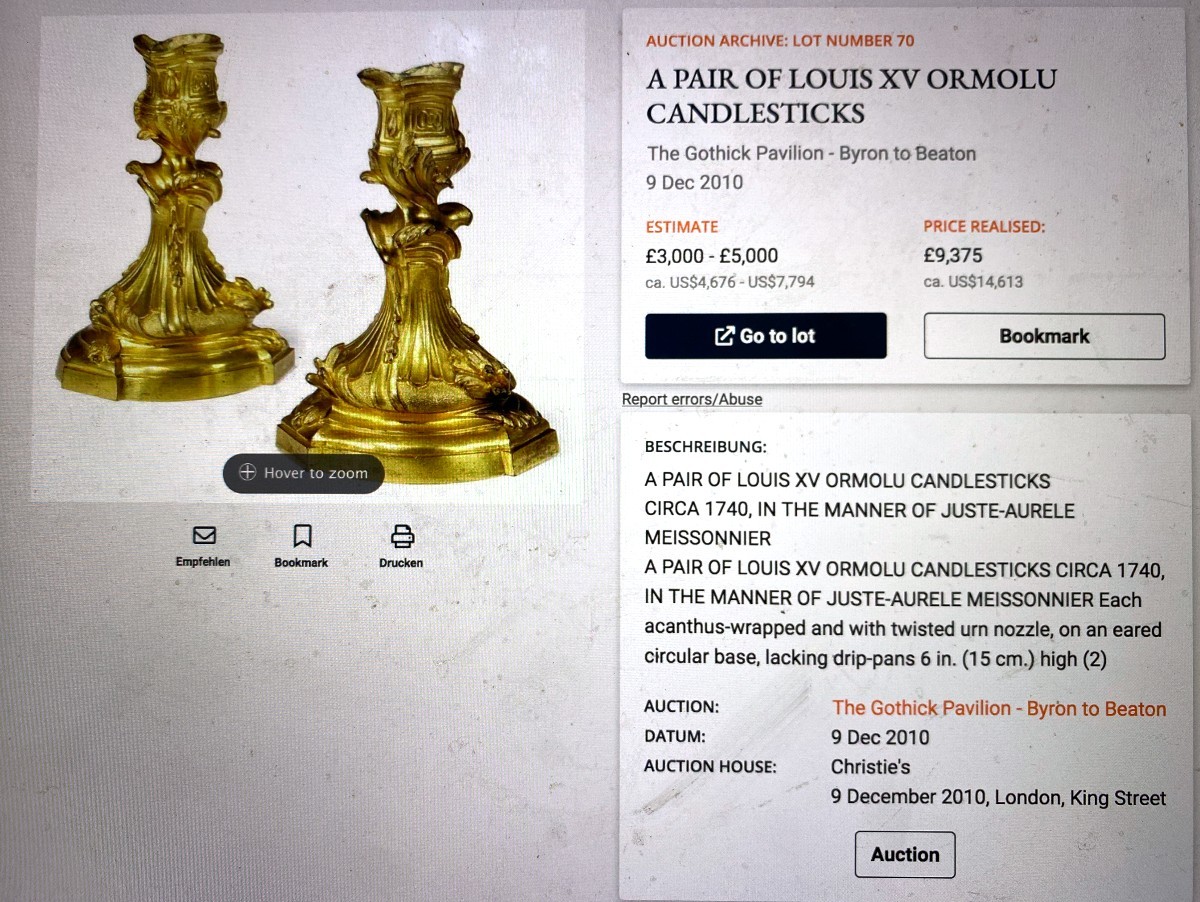The width and height of the screenshot is (1200, 902).
Task: Click the bookmark icon below the image
Action: pos(302,536)
